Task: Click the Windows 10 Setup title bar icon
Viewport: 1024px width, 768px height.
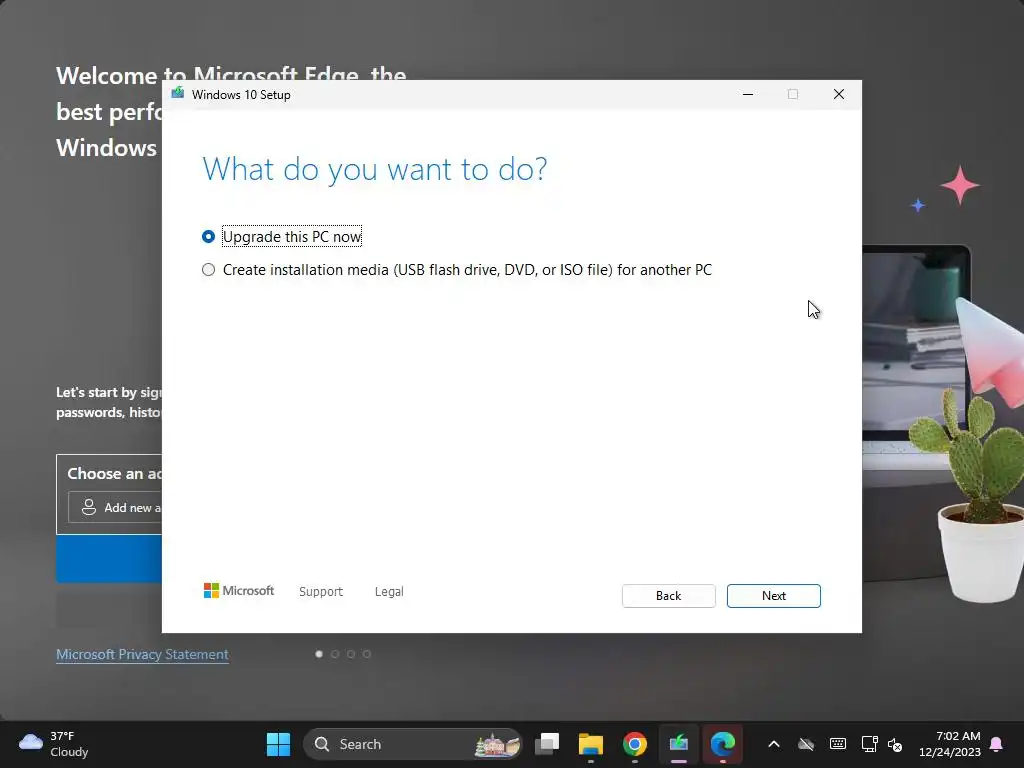Action: [x=178, y=94]
